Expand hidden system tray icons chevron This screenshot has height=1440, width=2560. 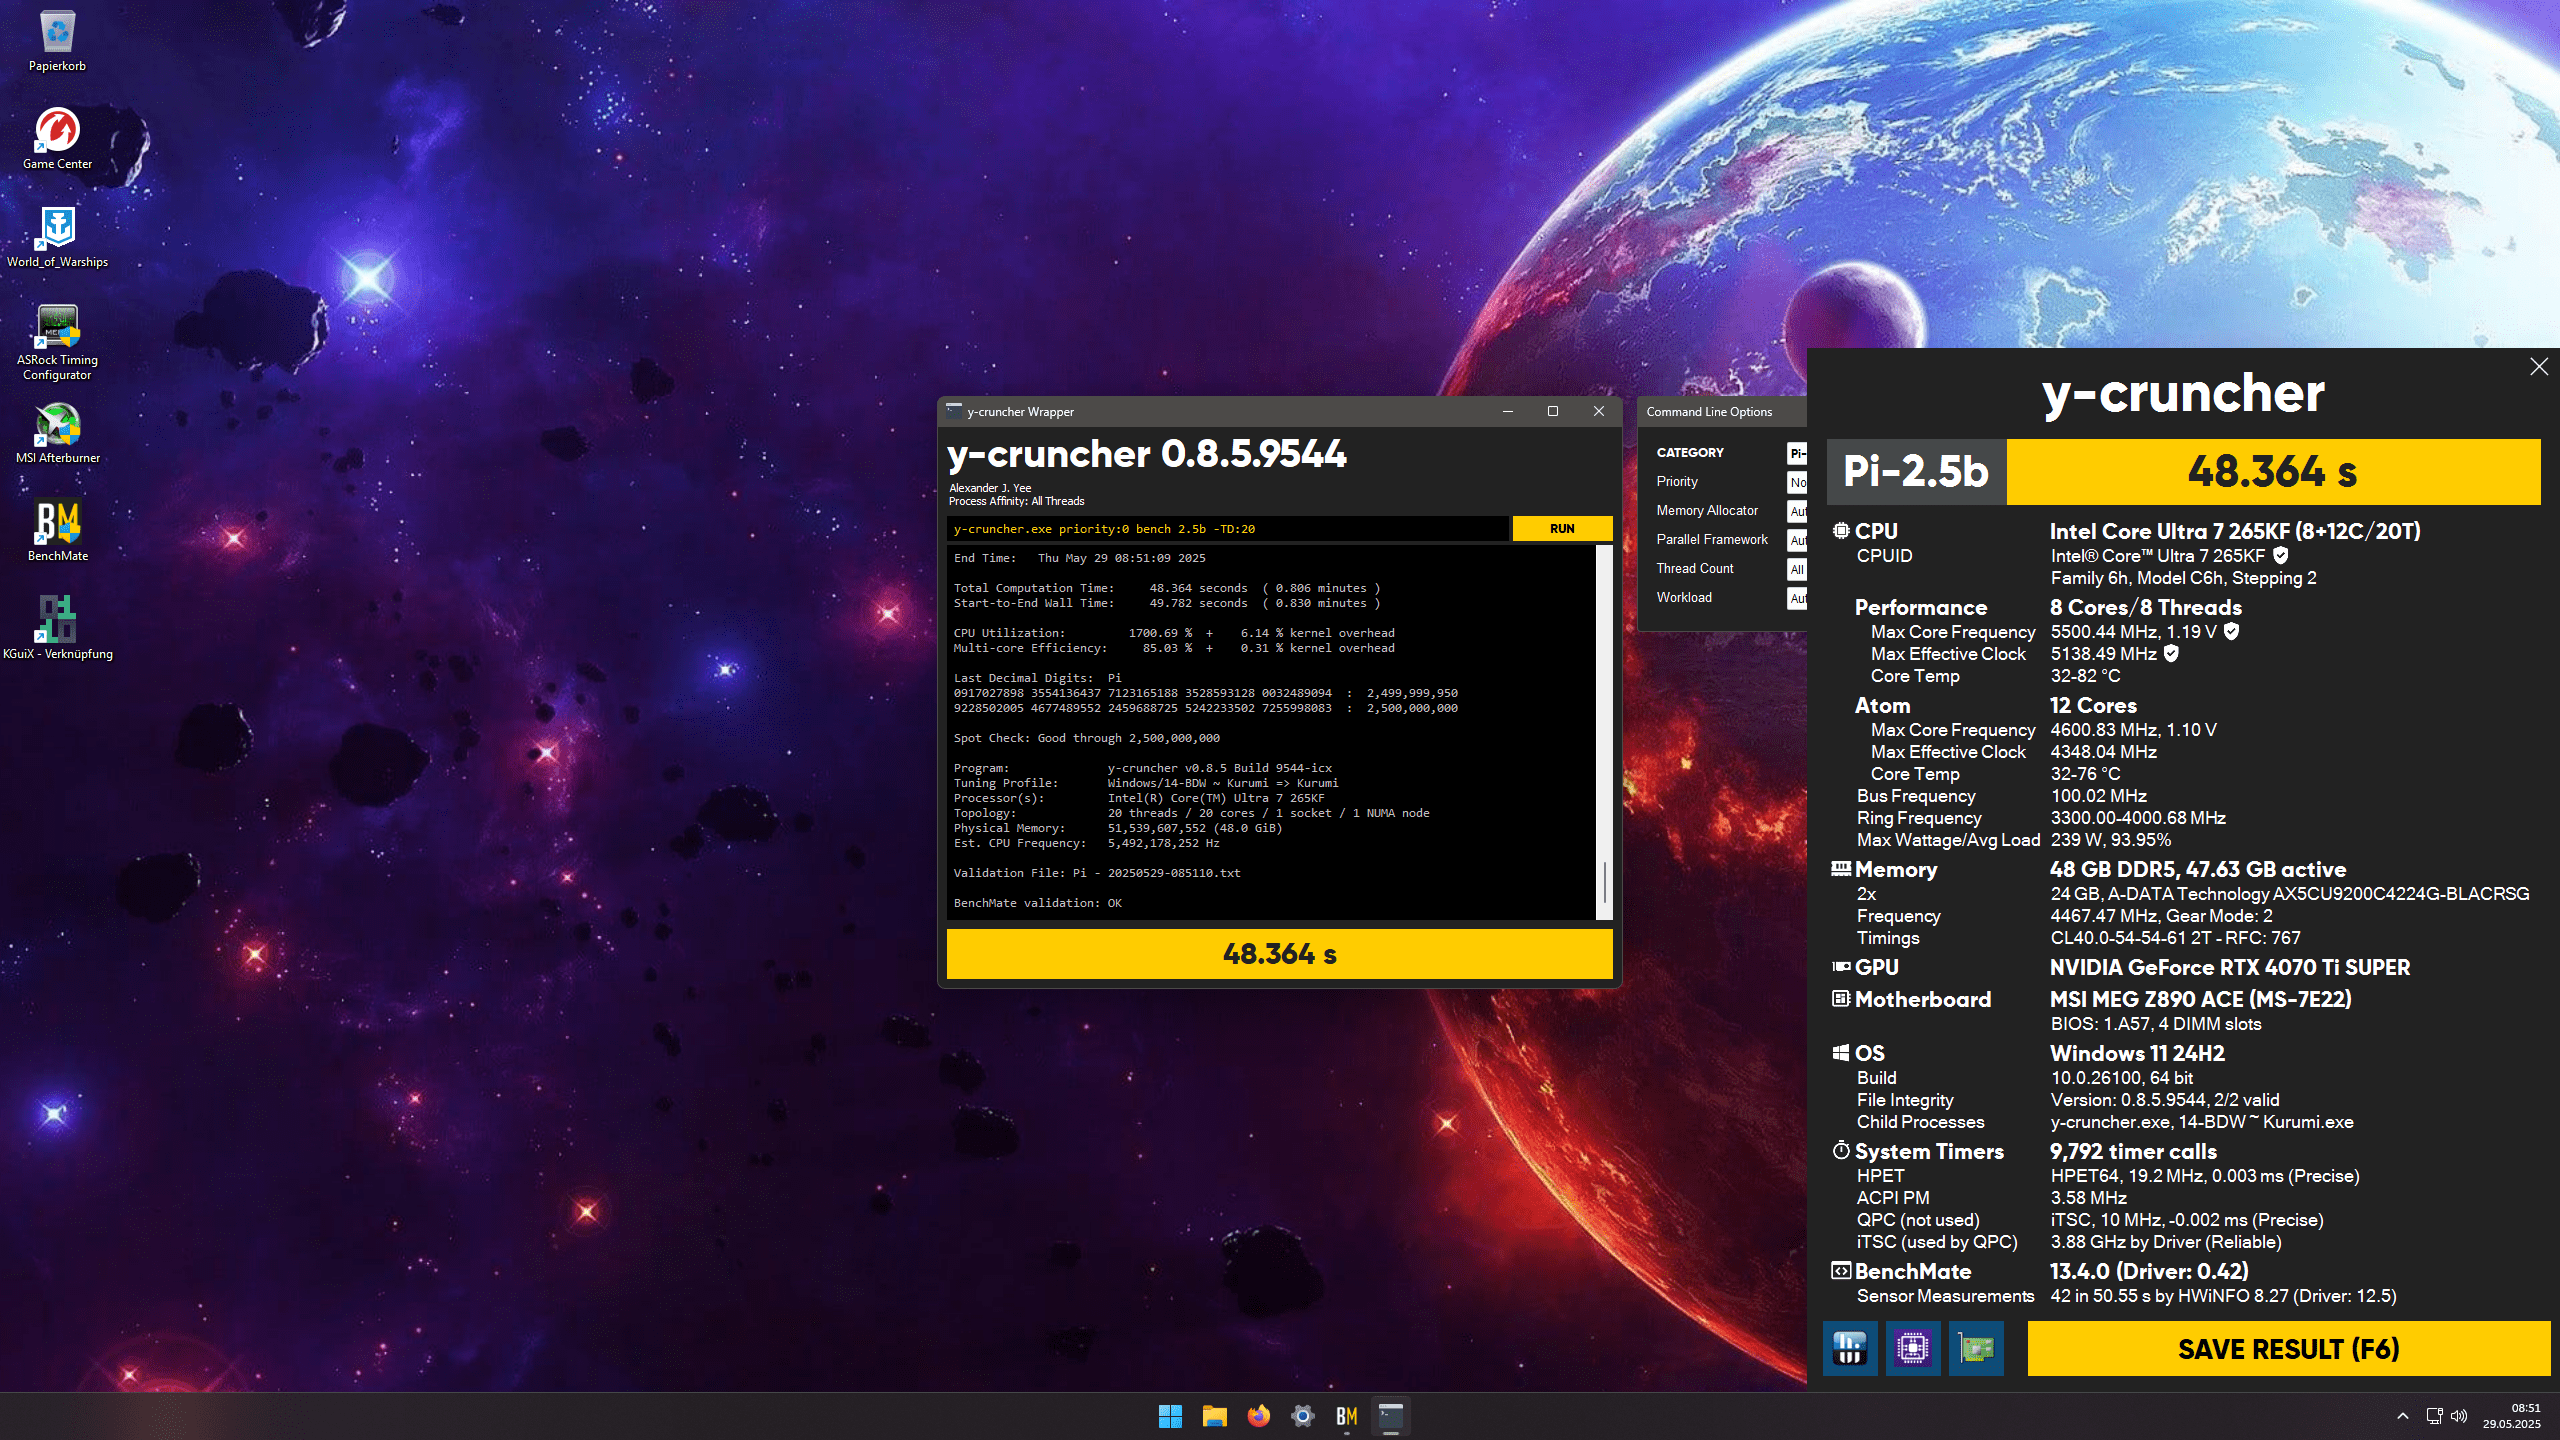2402,1416
